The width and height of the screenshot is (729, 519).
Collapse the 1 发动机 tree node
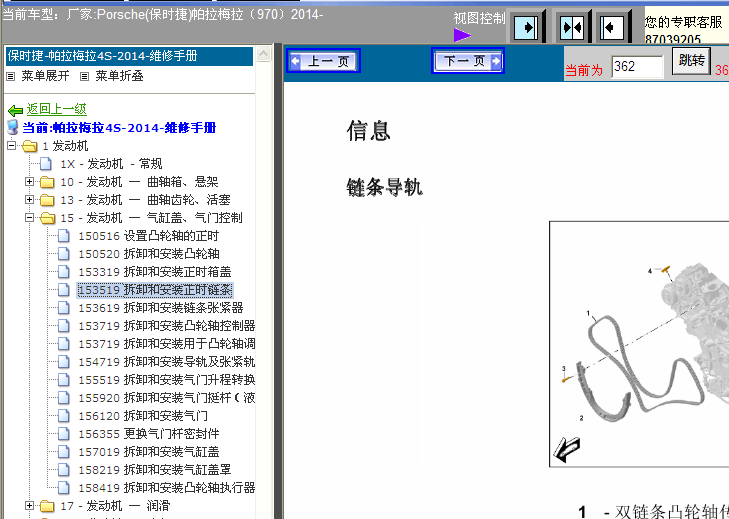coord(12,146)
